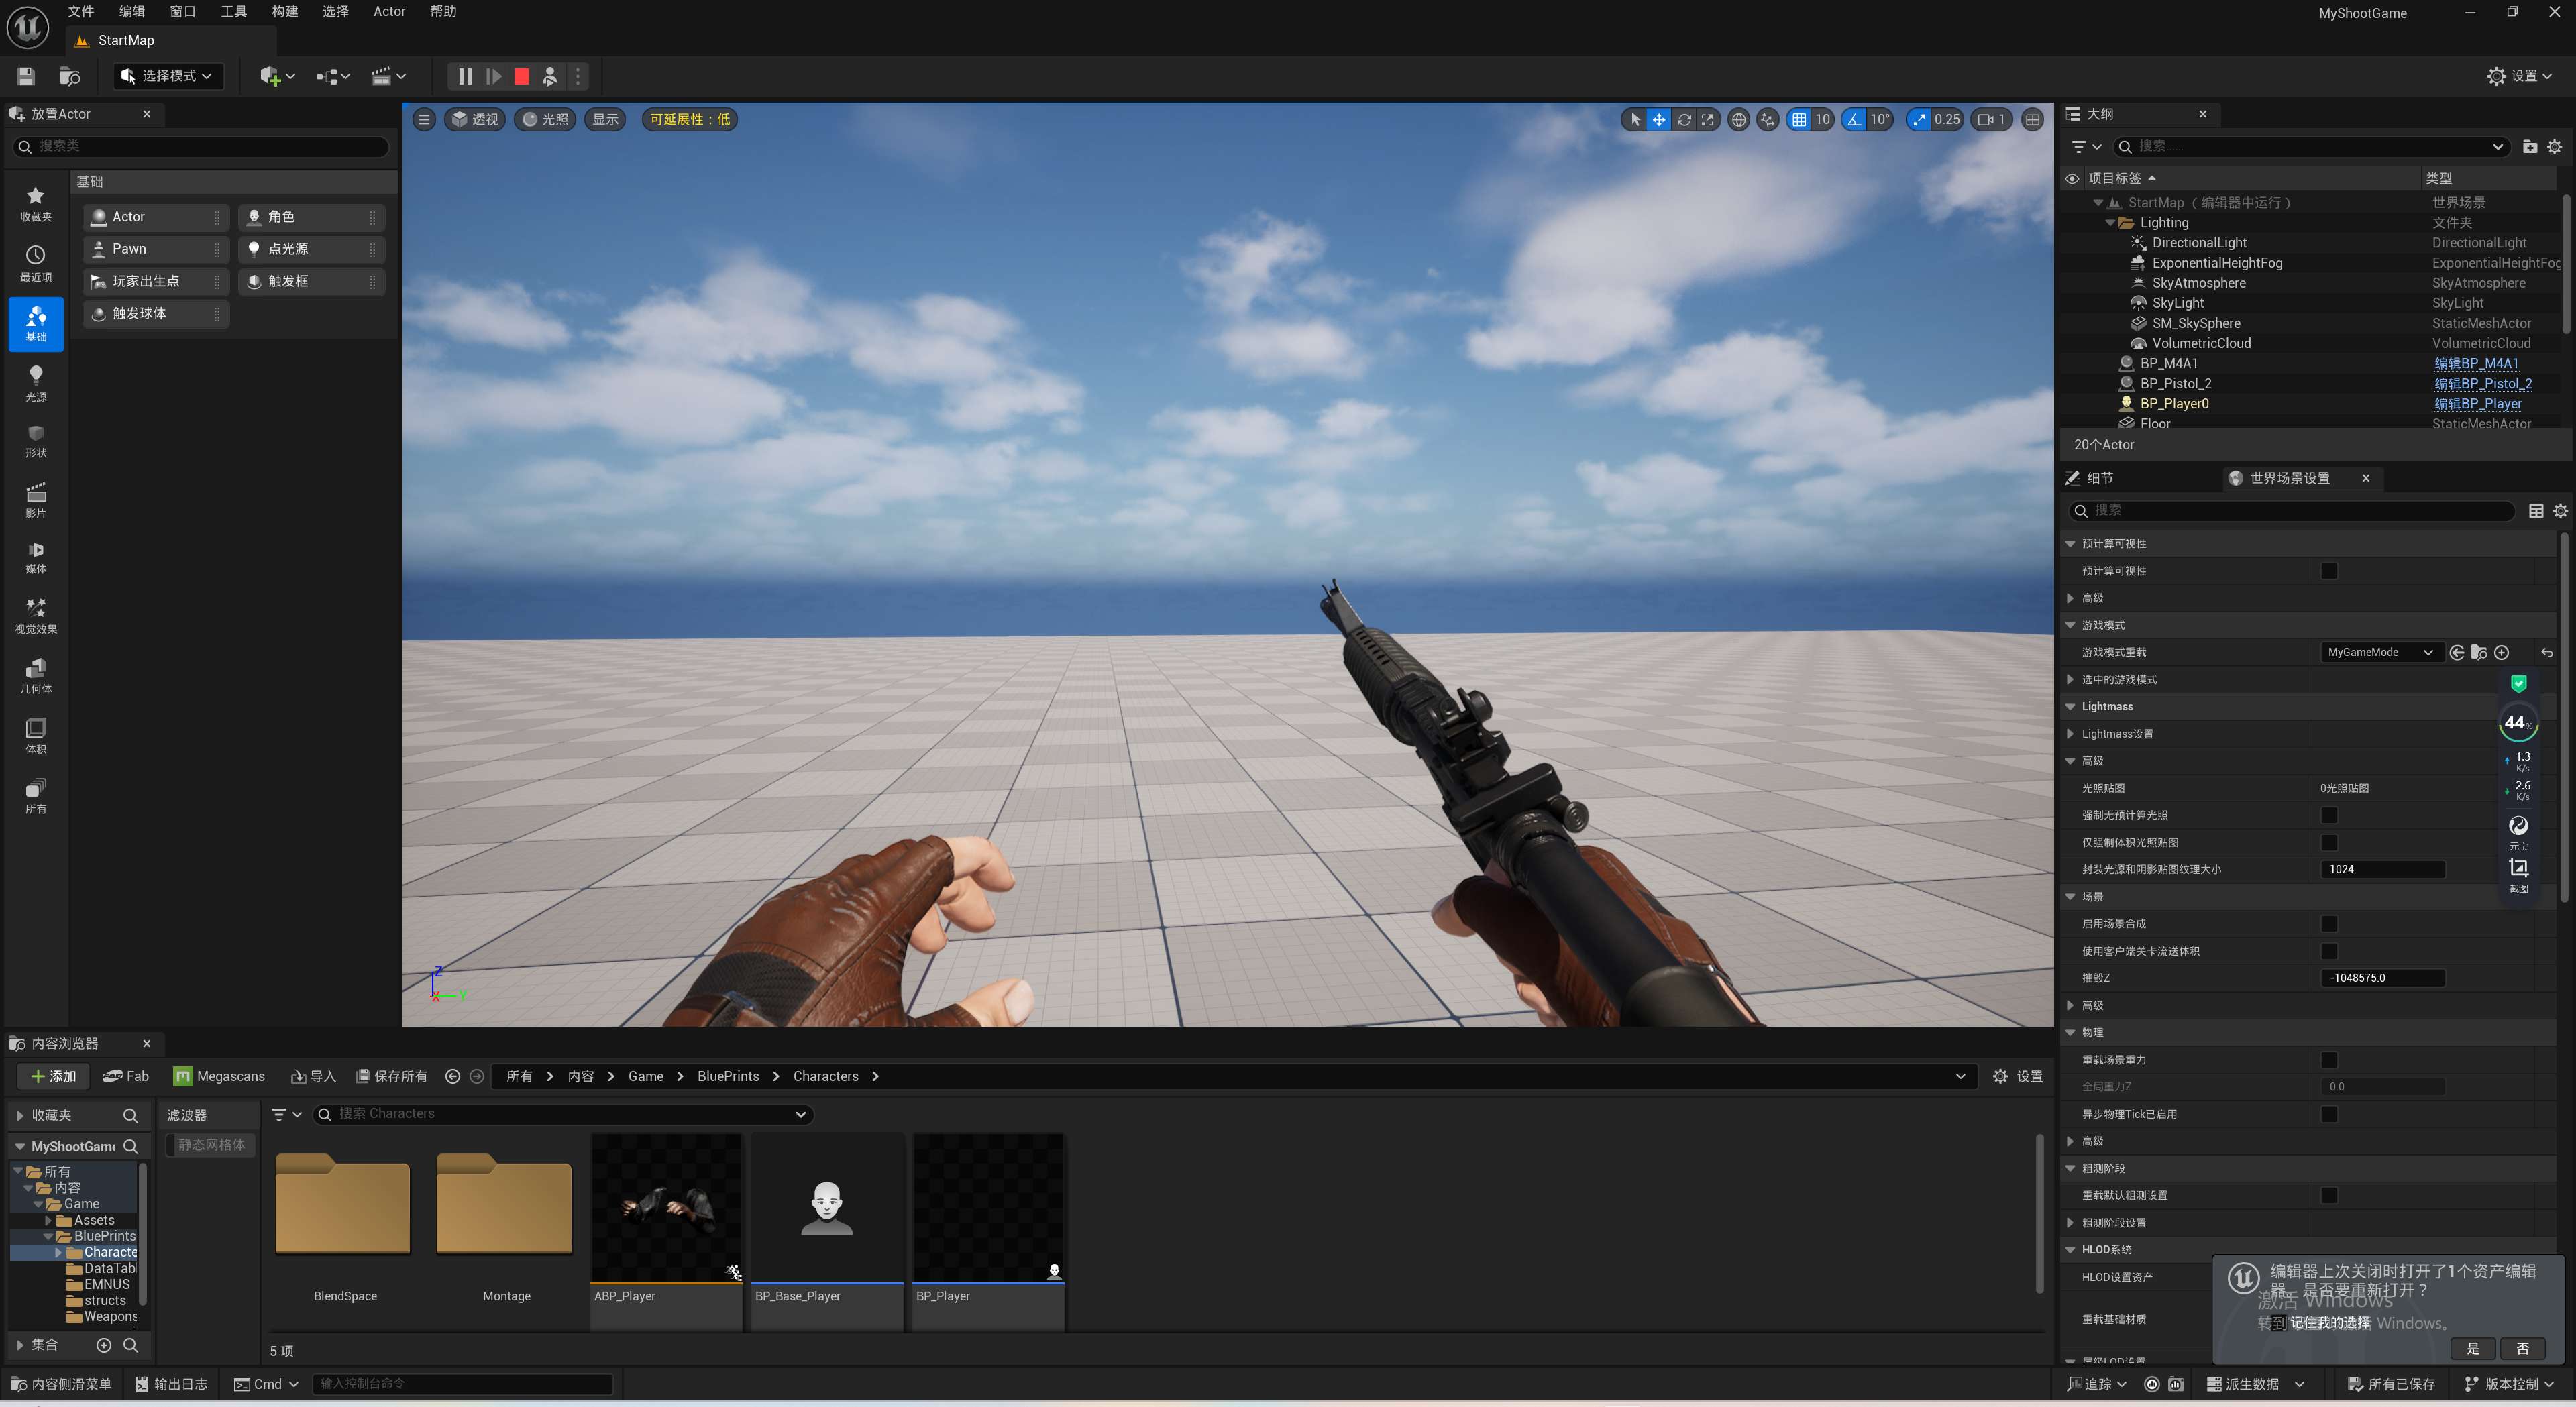Toggle world/local coordinate space globe icon

(1739, 119)
